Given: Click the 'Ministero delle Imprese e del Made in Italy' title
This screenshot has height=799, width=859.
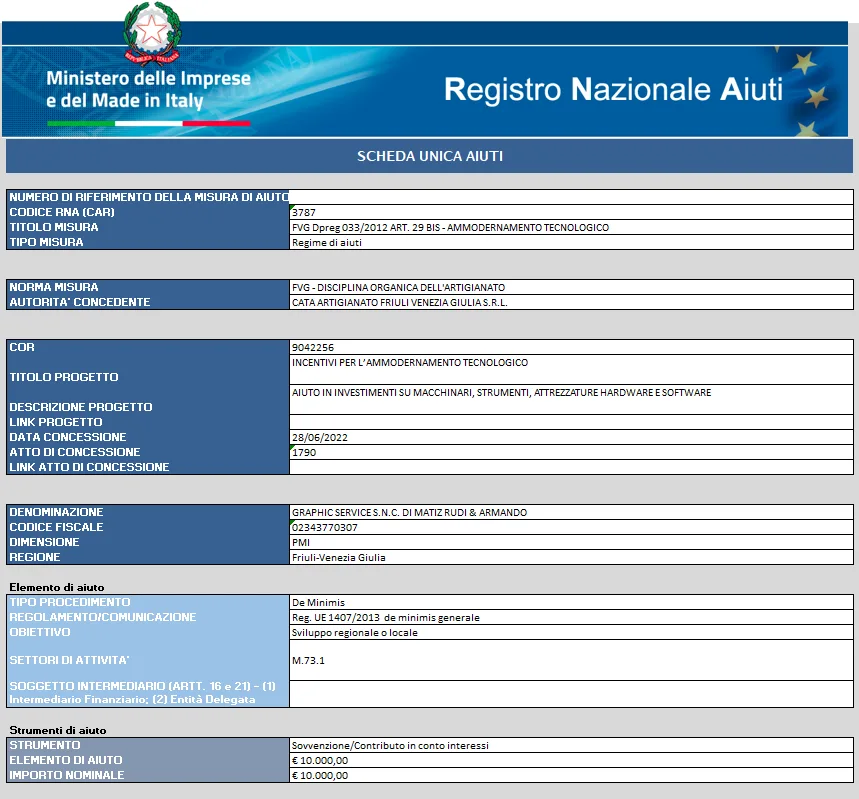Looking at the screenshot, I should (148, 89).
